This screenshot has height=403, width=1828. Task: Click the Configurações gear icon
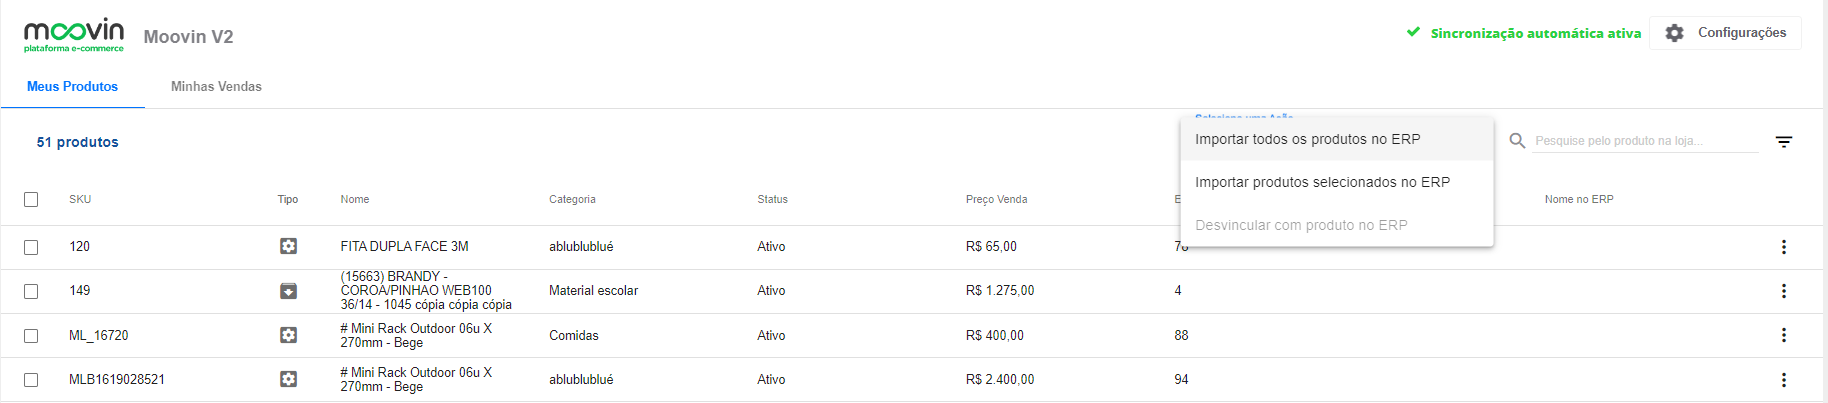[1674, 33]
